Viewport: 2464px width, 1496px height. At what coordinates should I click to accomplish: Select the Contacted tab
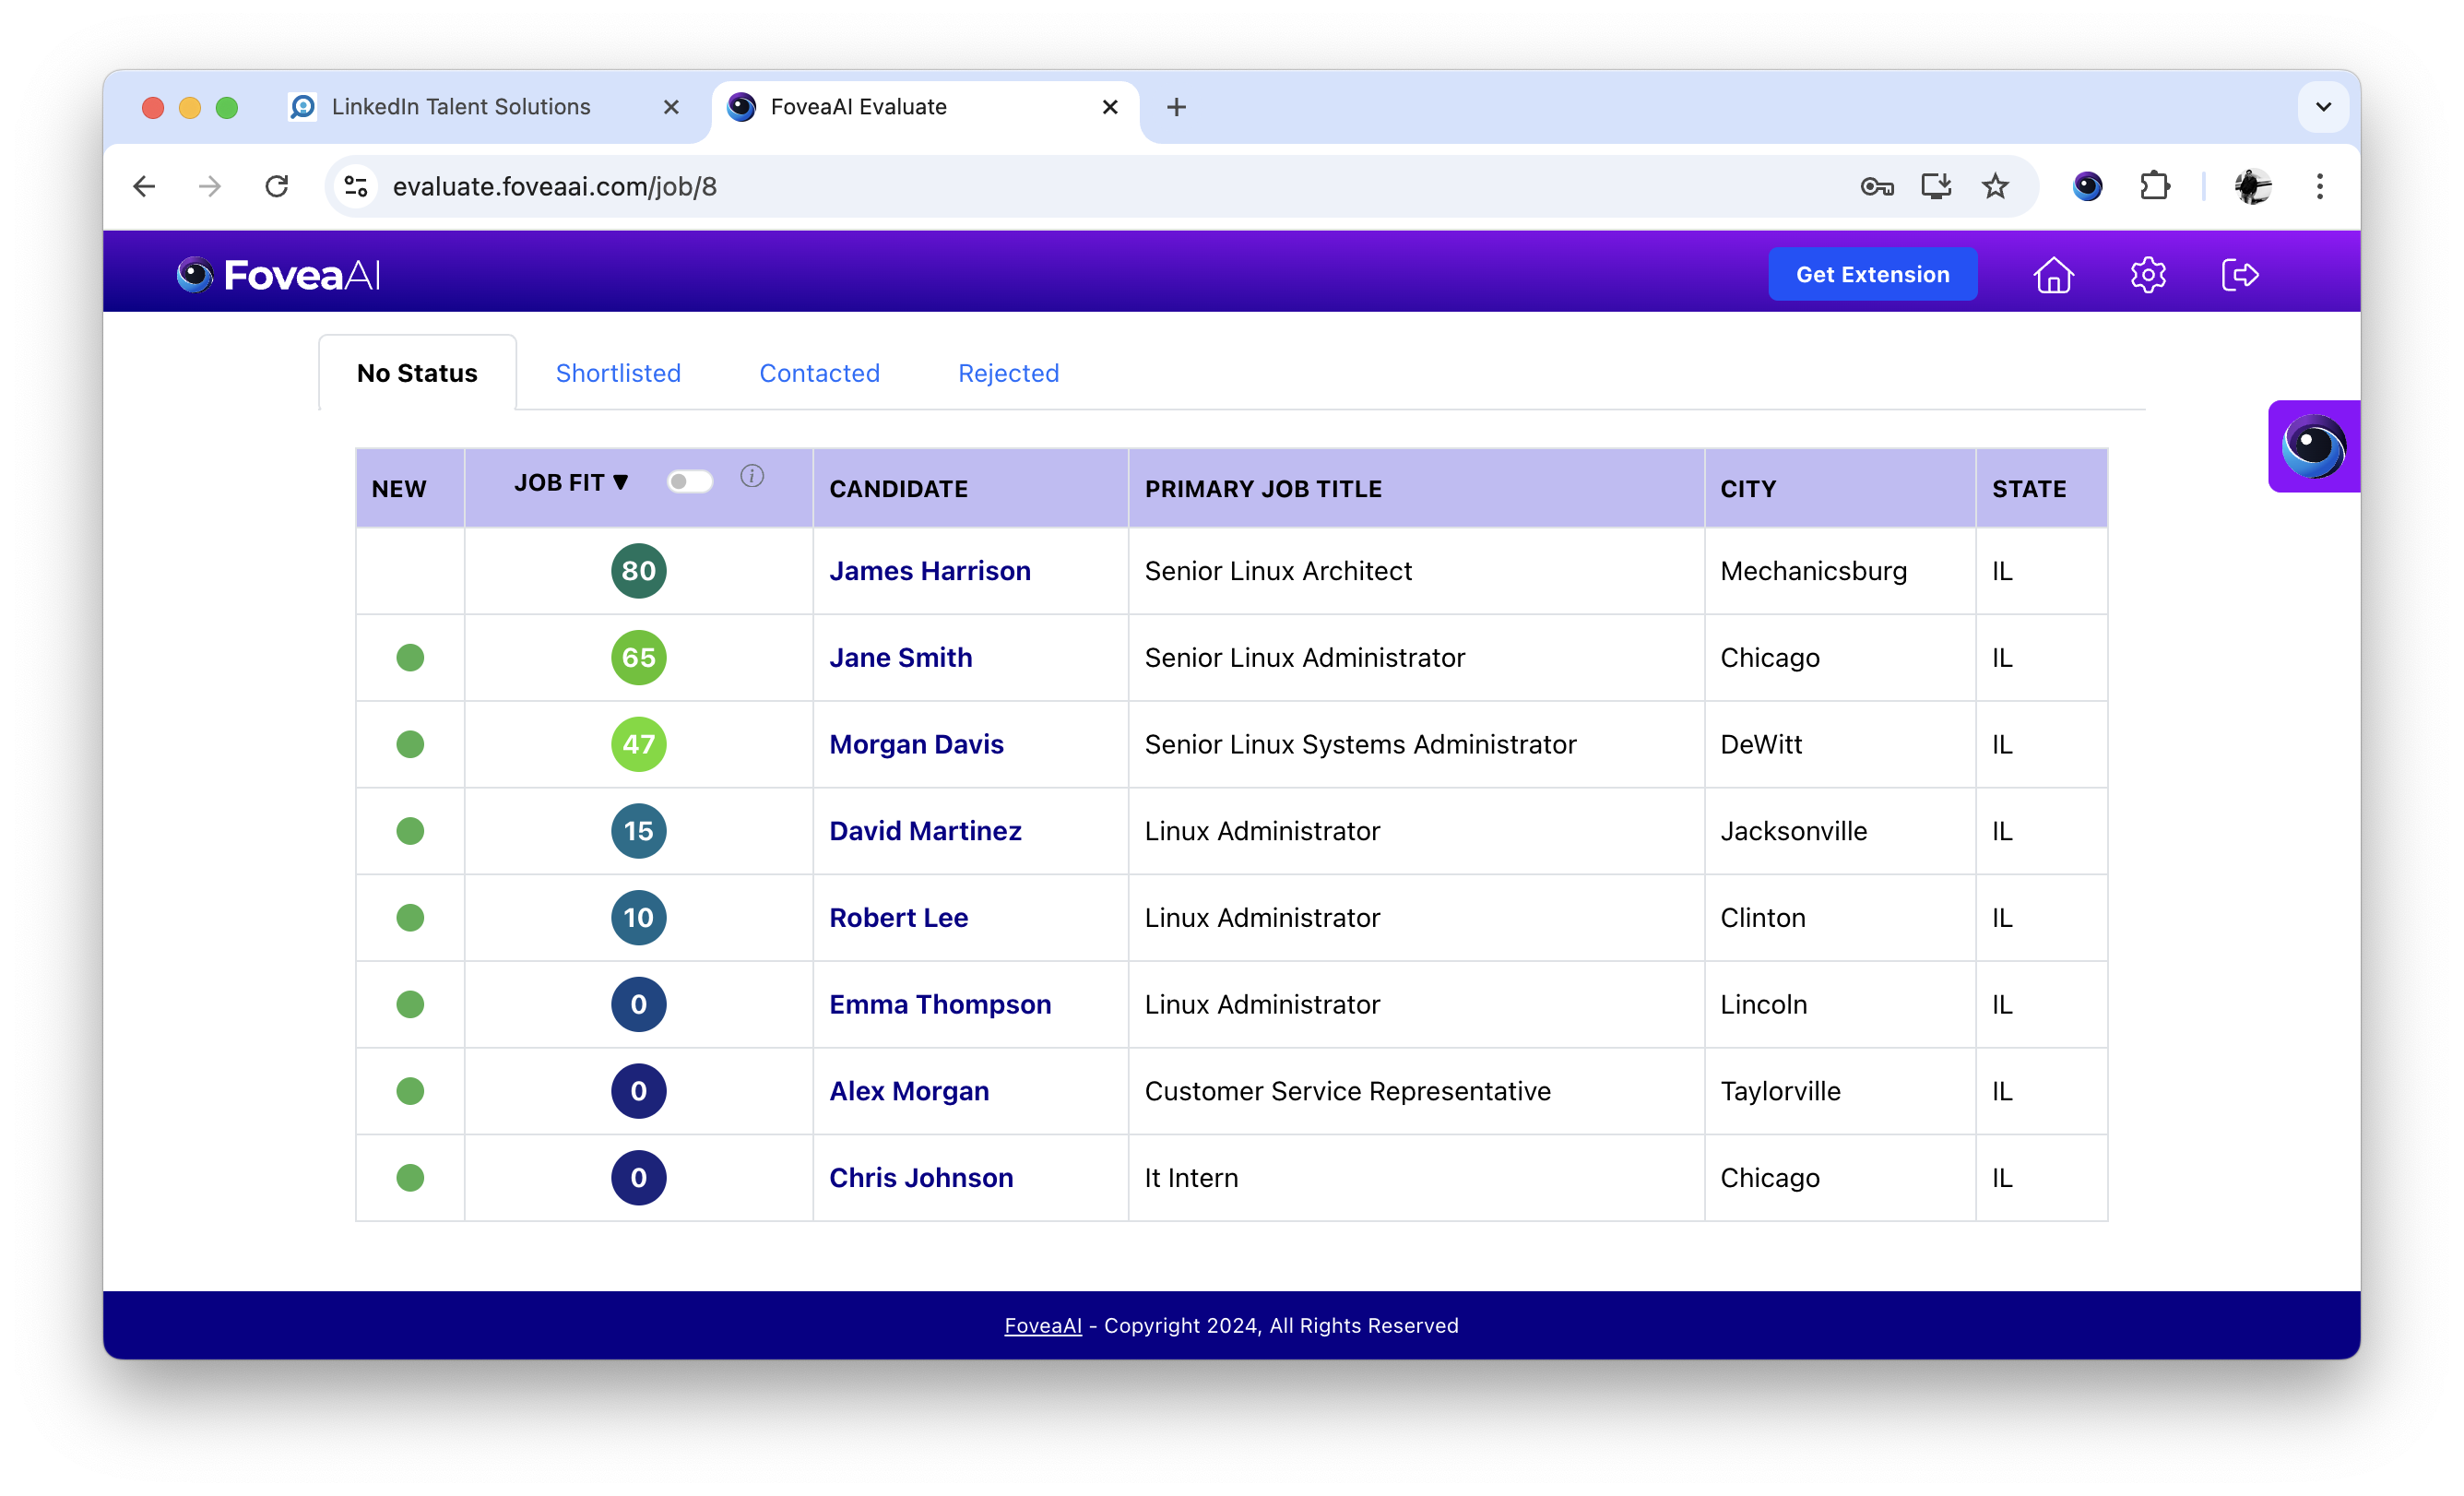pos(818,372)
